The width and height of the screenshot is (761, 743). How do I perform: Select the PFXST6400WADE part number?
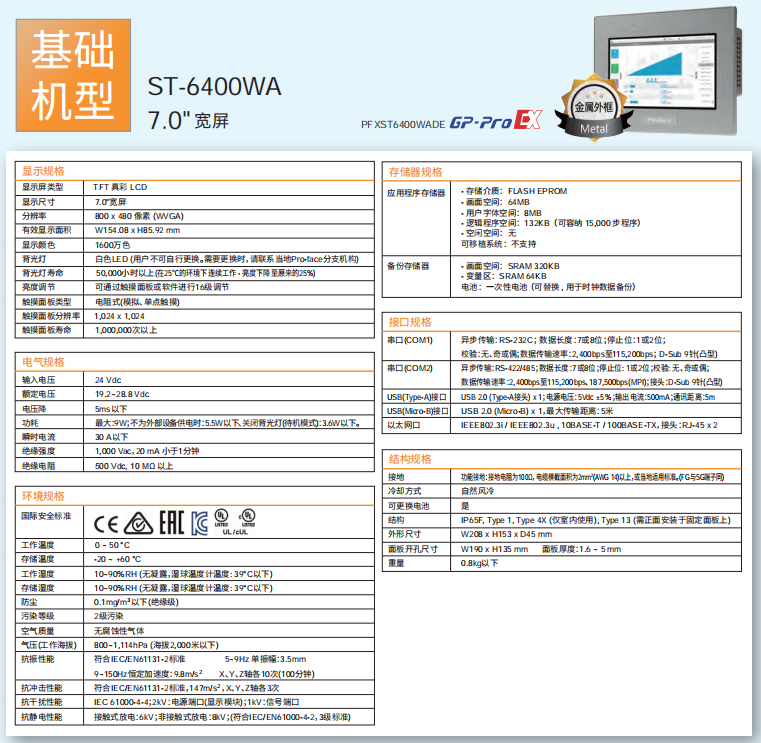coord(403,124)
